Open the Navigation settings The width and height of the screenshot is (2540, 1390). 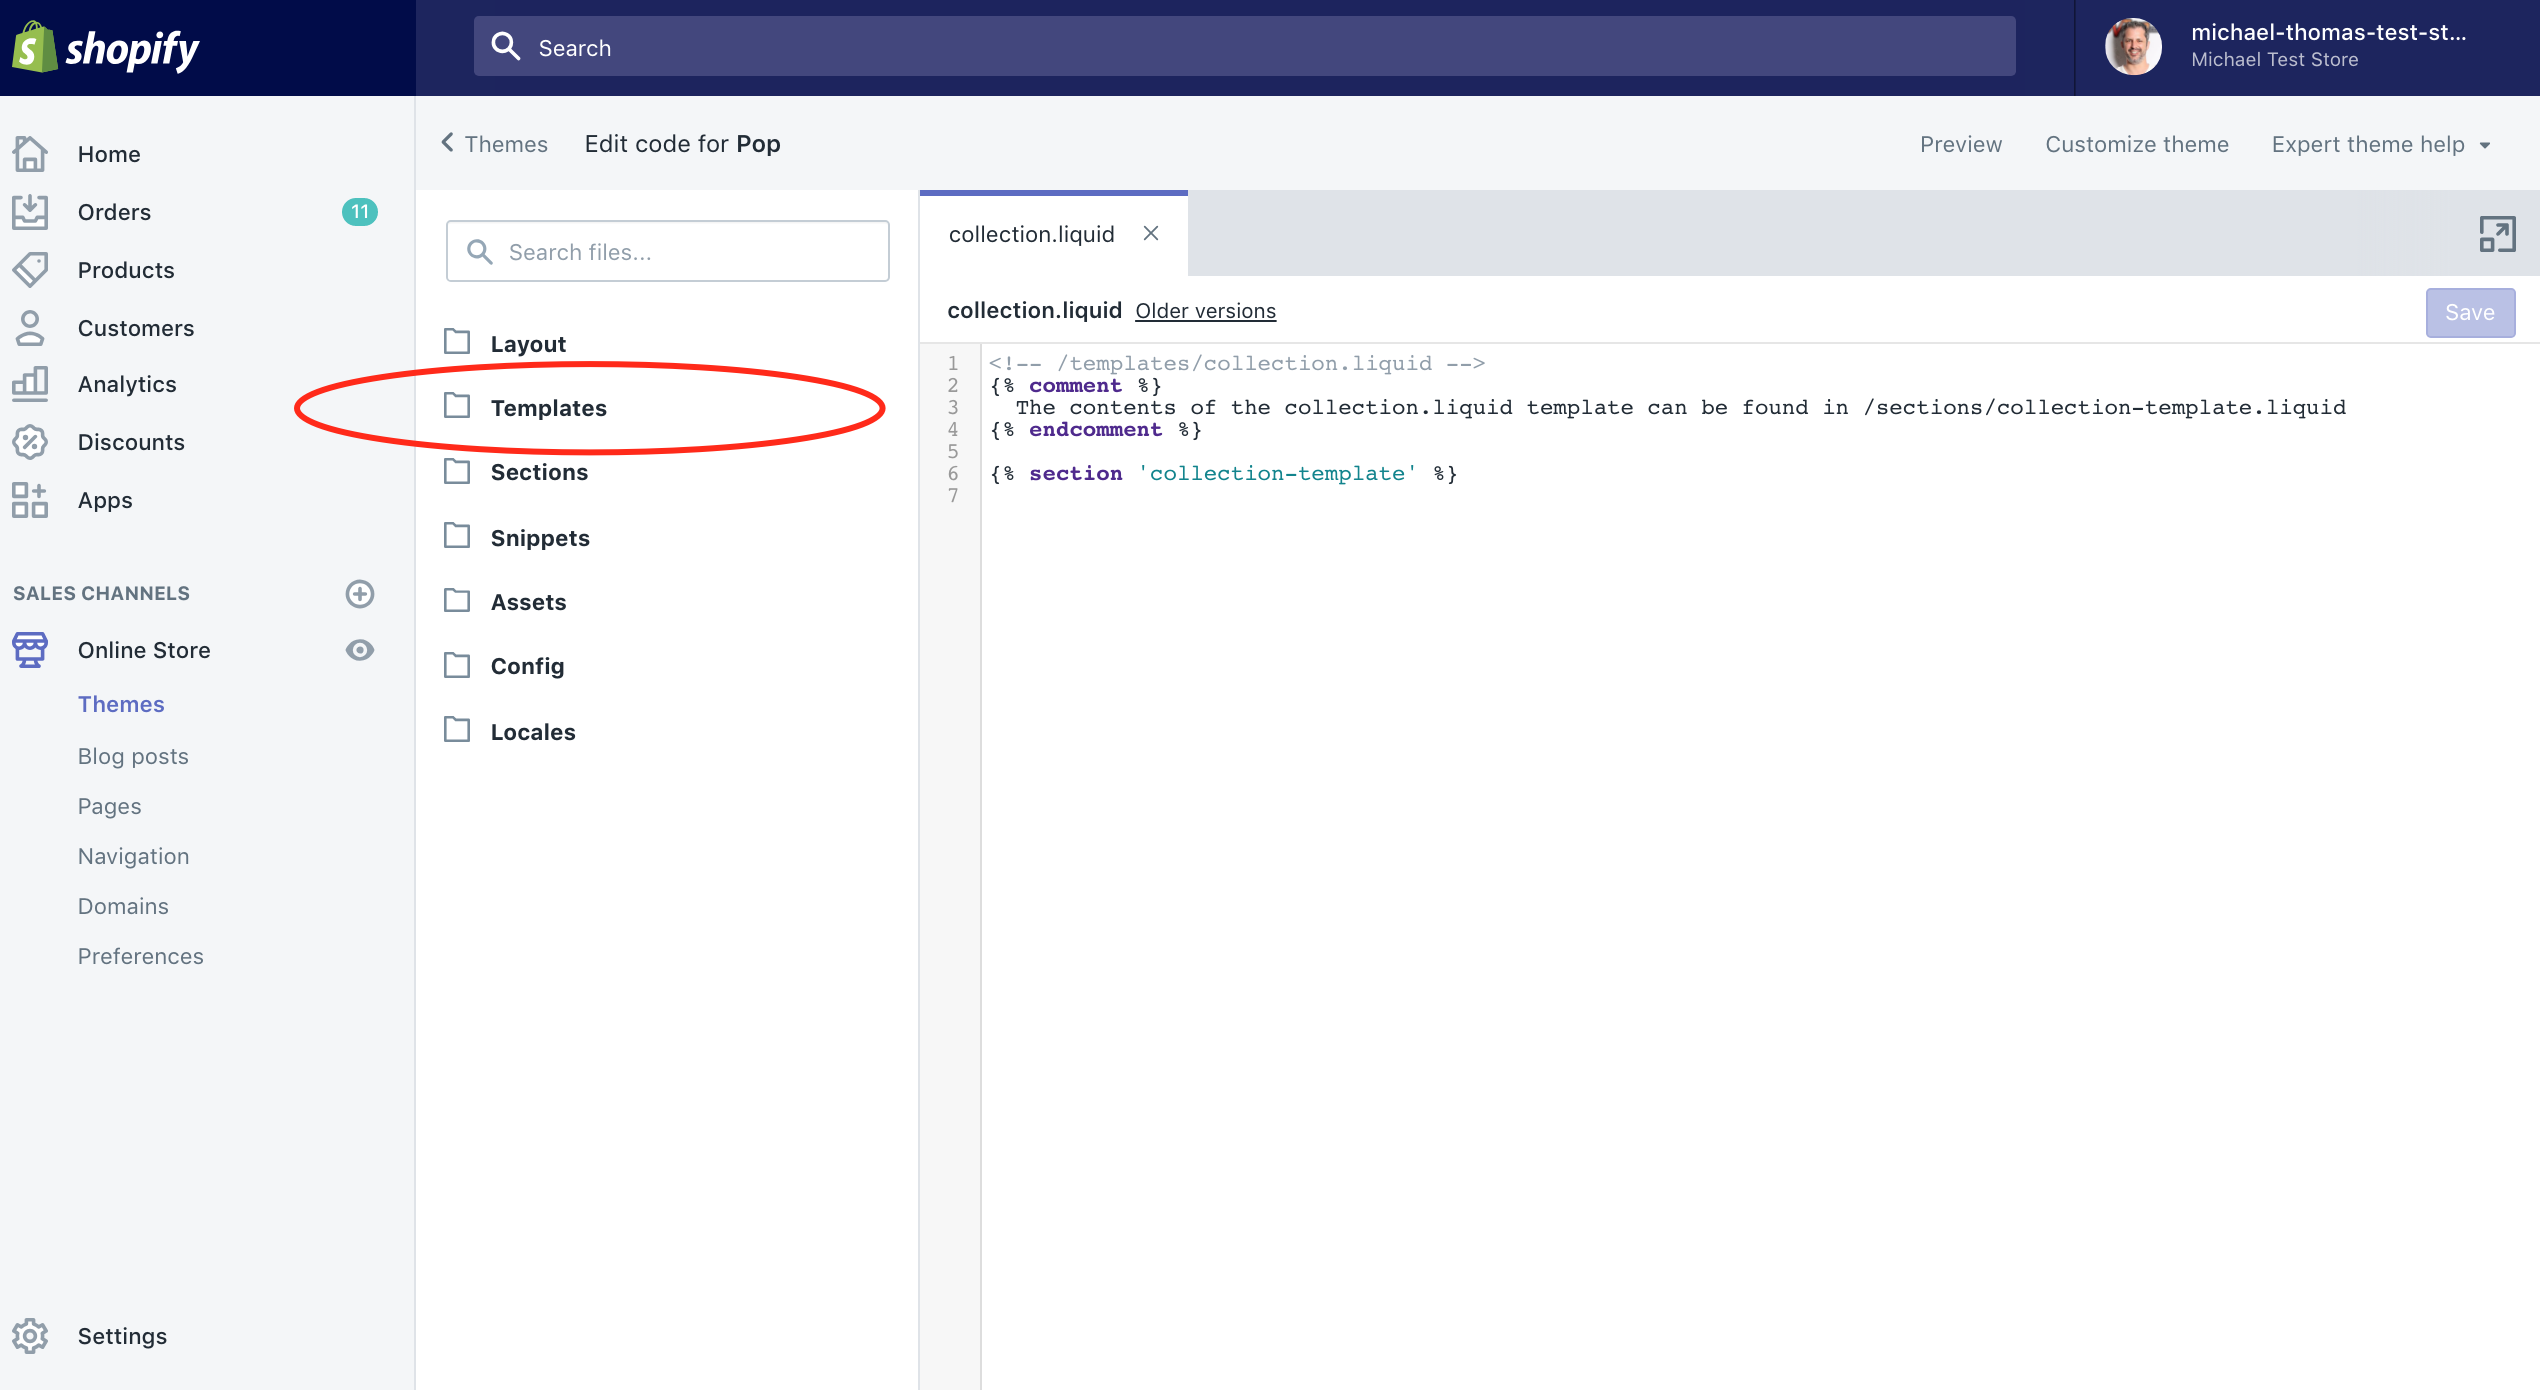[133, 856]
